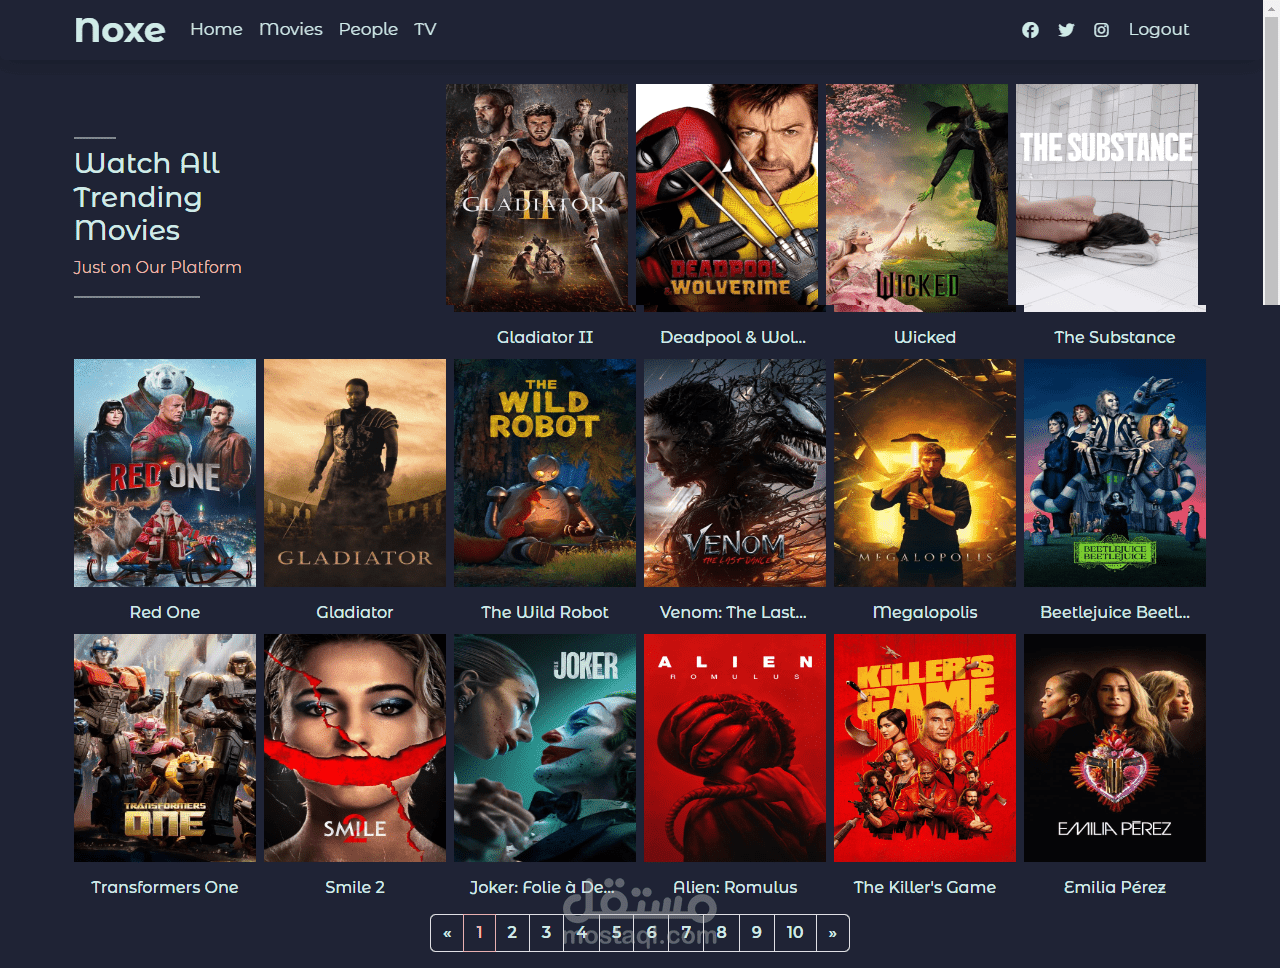Click the "Gladiator II" title text
The width and height of the screenshot is (1280, 968).
[x=545, y=337]
